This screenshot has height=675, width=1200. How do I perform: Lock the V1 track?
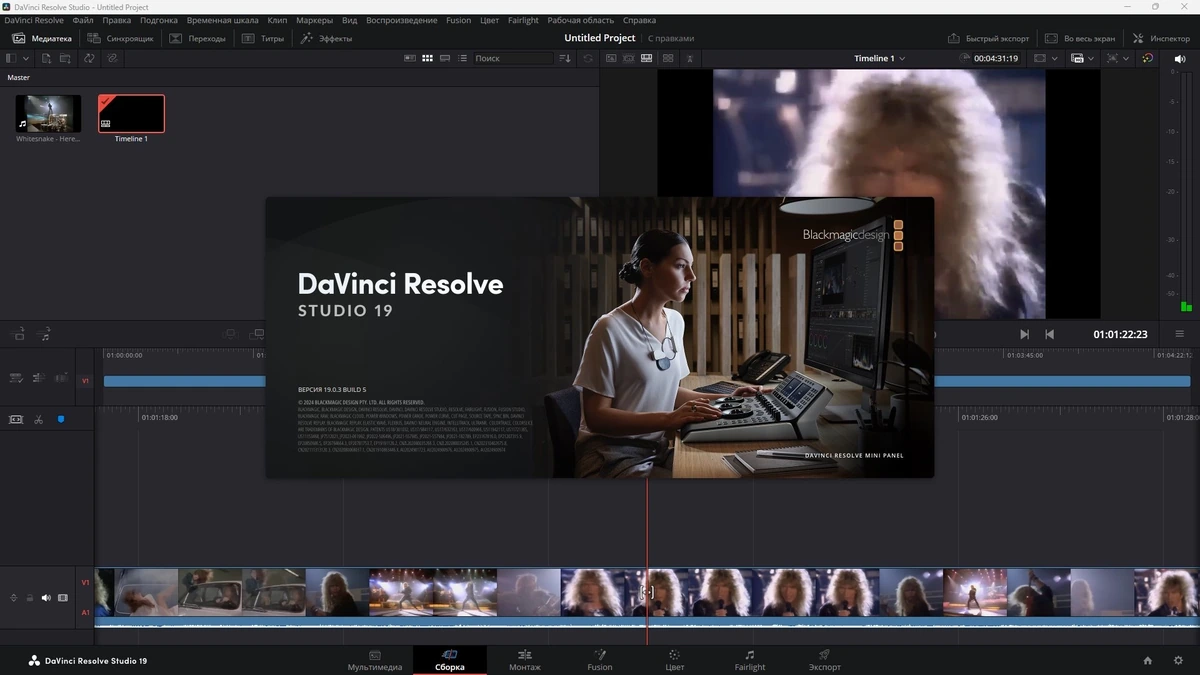tap(30, 598)
